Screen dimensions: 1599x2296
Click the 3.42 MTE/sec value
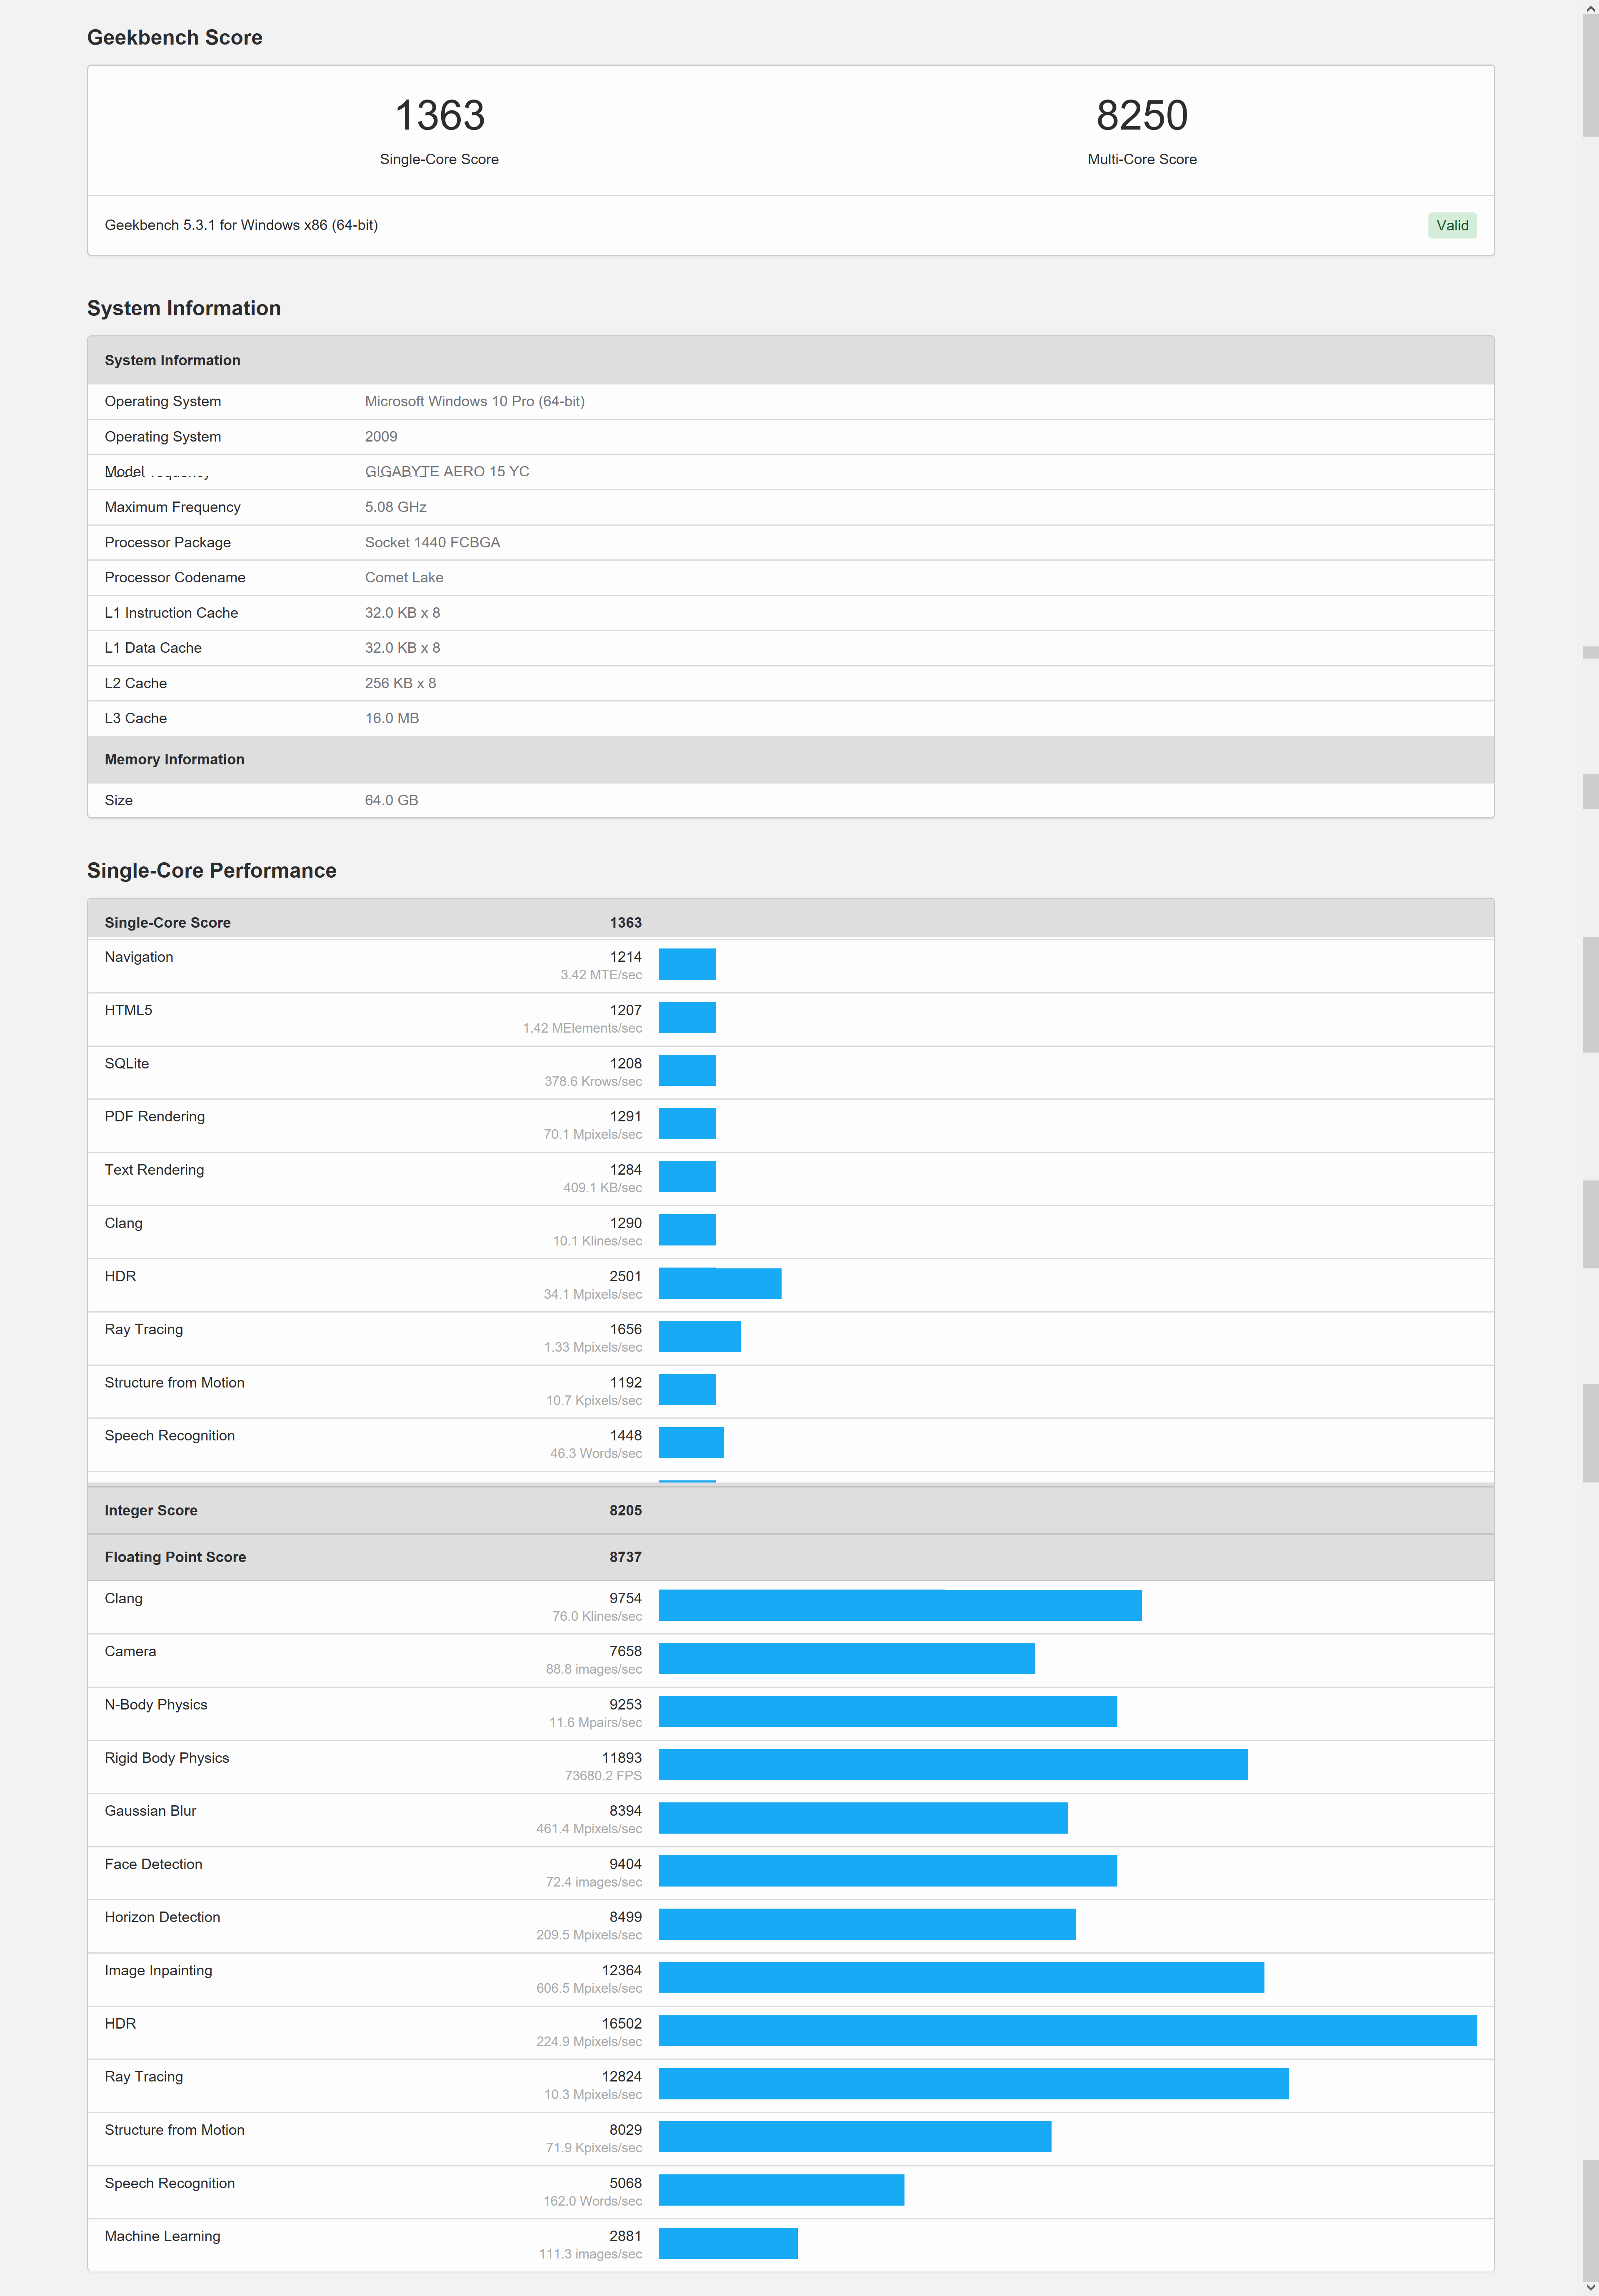[x=601, y=975]
